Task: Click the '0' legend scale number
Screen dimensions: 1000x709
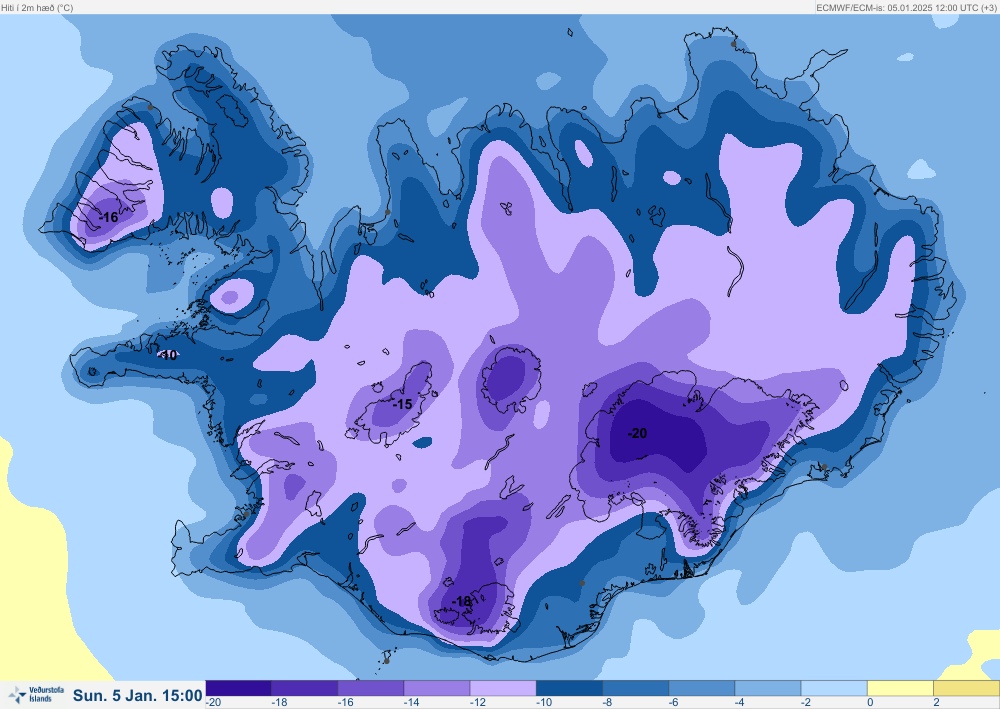Action: click(870, 703)
